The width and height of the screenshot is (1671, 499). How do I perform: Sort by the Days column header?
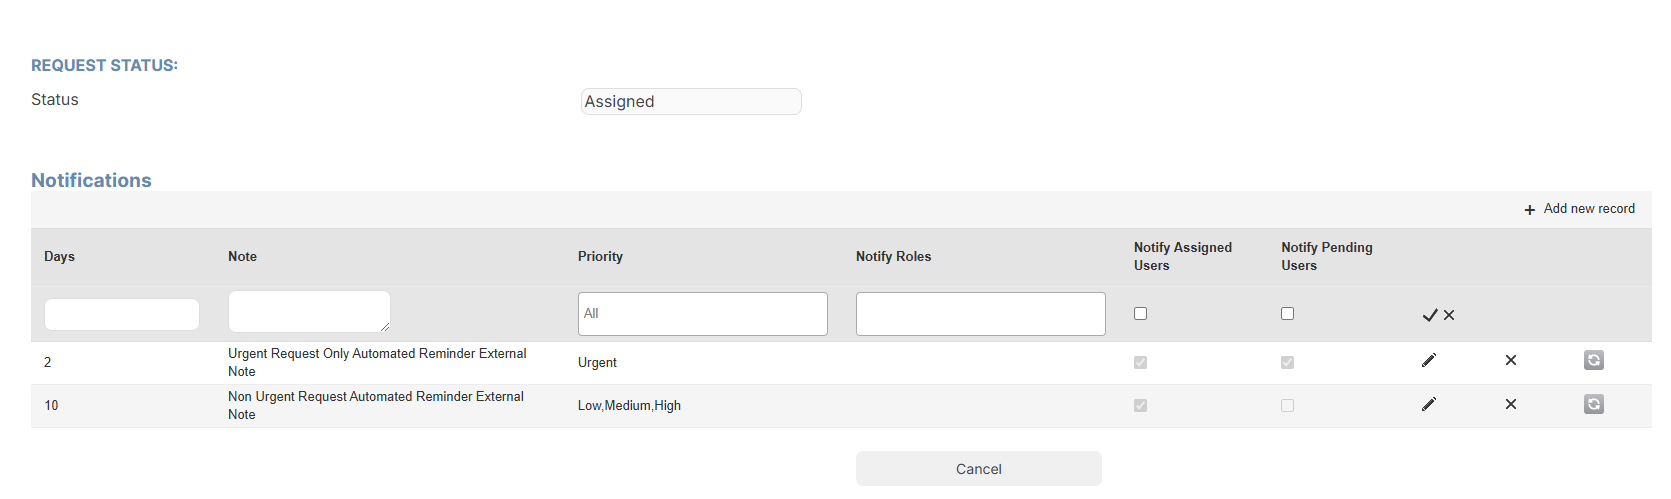[x=59, y=256]
